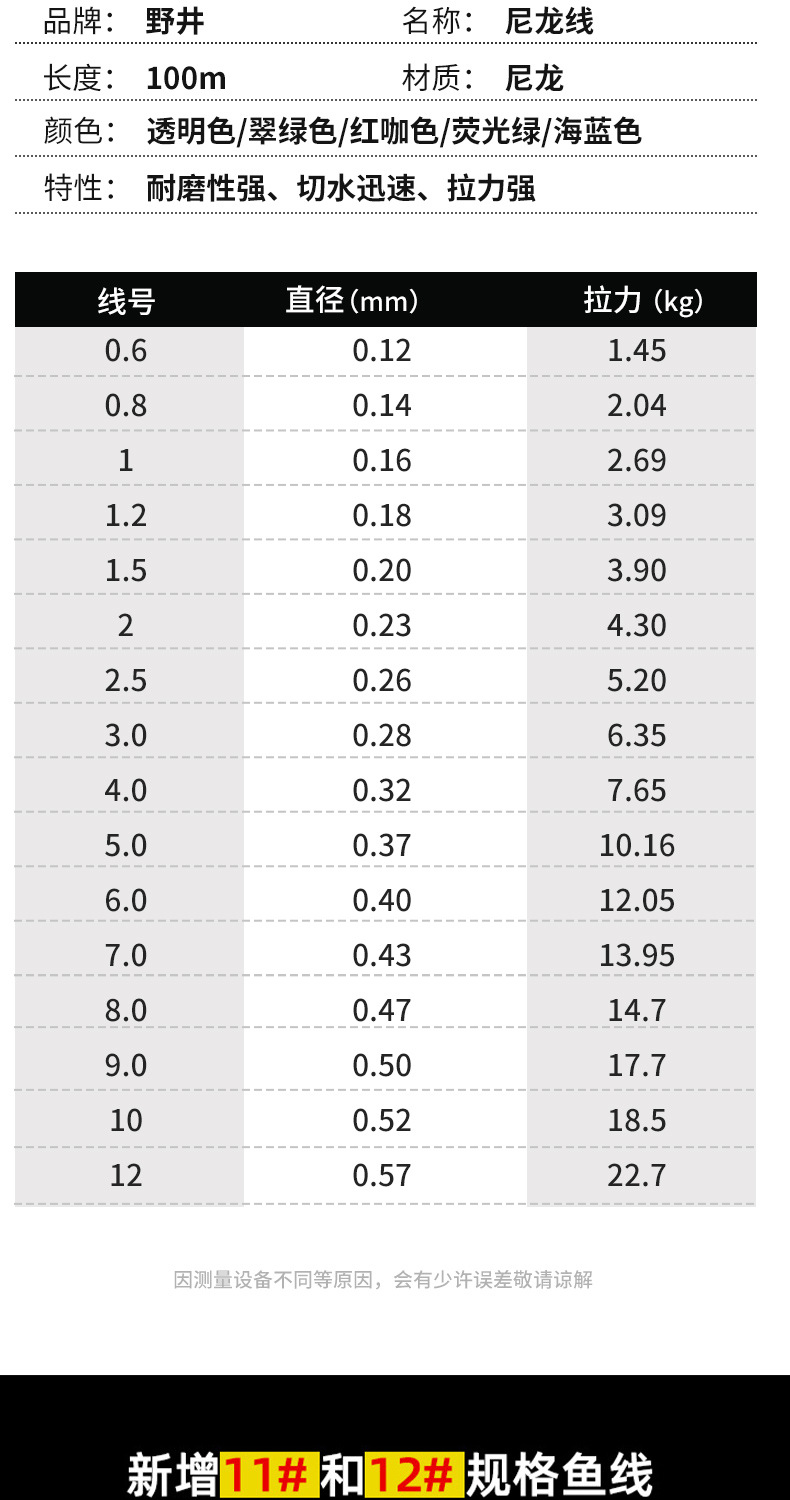The height and width of the screenshot is (1500, 790).
Task: Click the 线号 column header
Action: click(126, 300)
